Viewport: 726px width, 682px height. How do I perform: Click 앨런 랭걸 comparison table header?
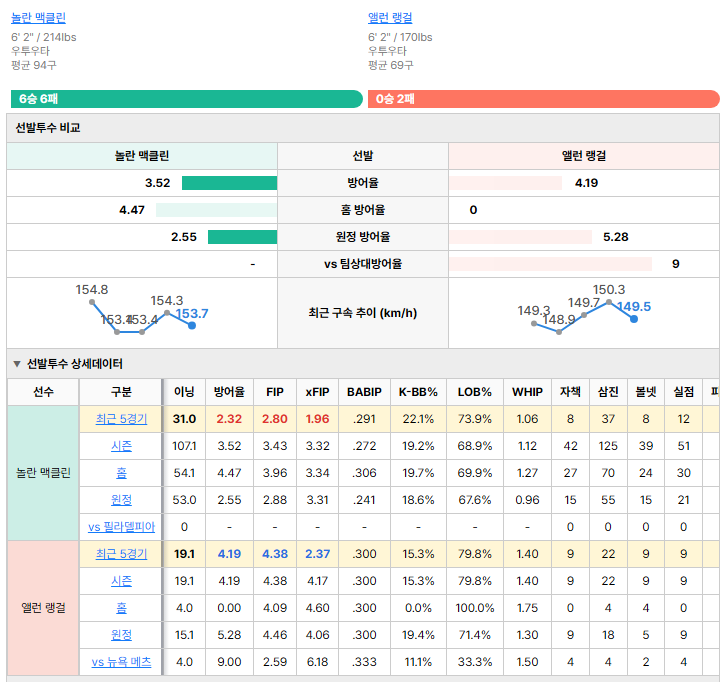pos(584,156)
